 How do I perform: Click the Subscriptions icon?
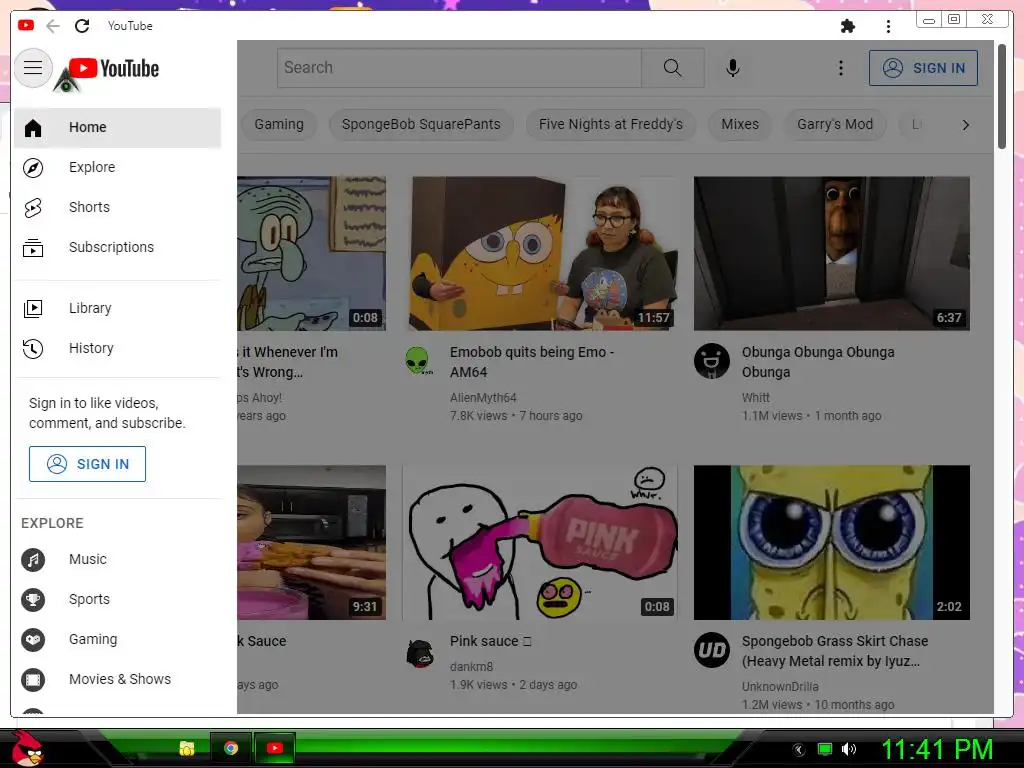tap(33, 248)
